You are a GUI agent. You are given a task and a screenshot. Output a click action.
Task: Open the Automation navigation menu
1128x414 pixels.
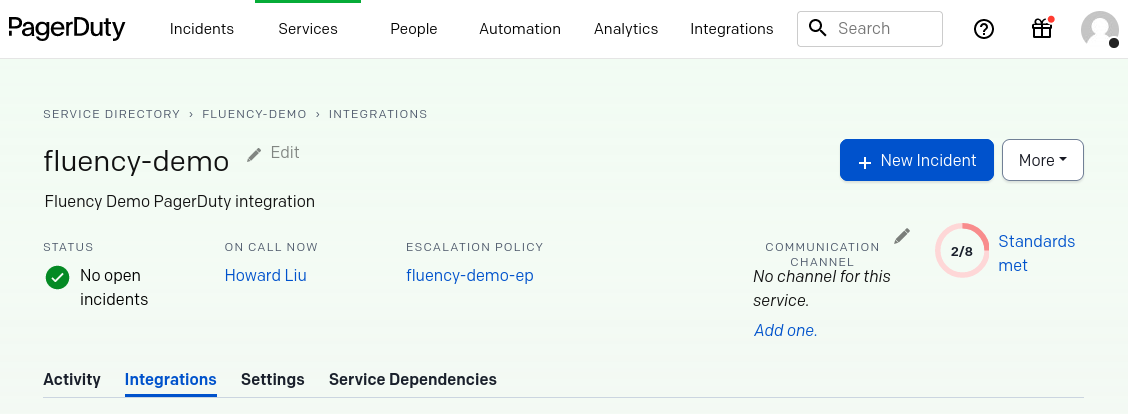pos(520,29)
